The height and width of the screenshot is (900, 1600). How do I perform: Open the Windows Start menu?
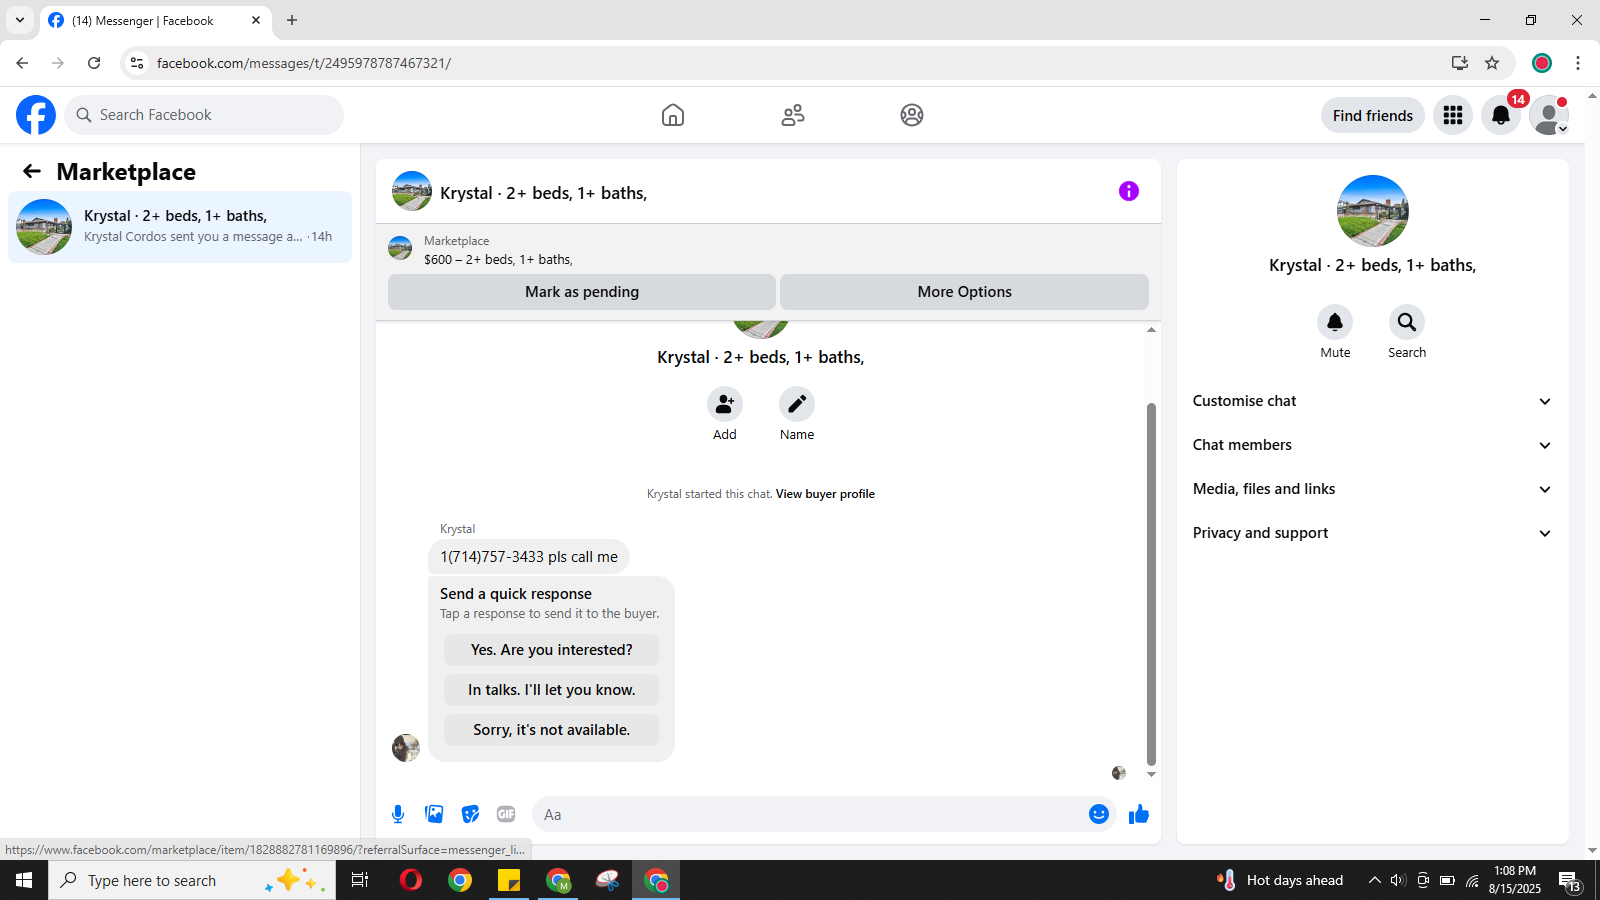point(24,880)
